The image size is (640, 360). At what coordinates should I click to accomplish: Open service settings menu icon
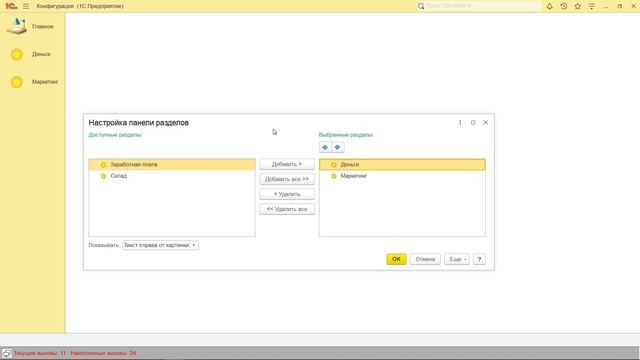pos(591,6)
